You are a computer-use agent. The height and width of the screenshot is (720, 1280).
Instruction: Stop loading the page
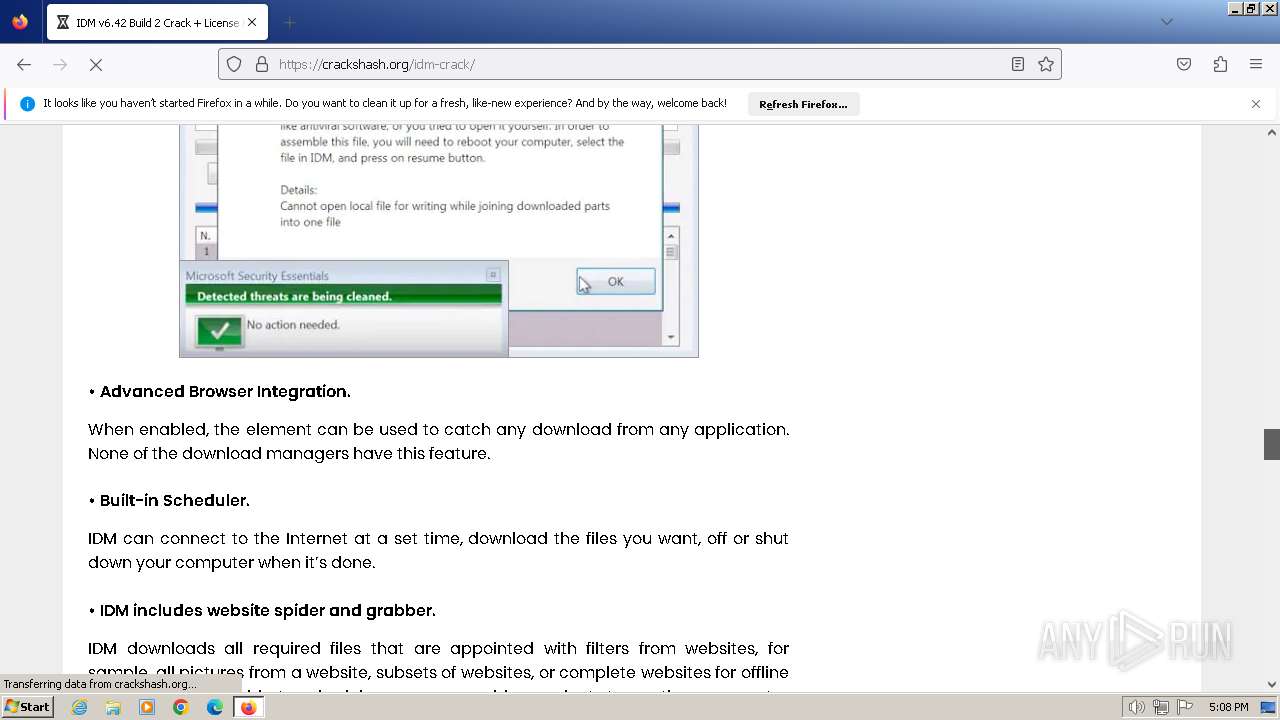click(96, 64)
